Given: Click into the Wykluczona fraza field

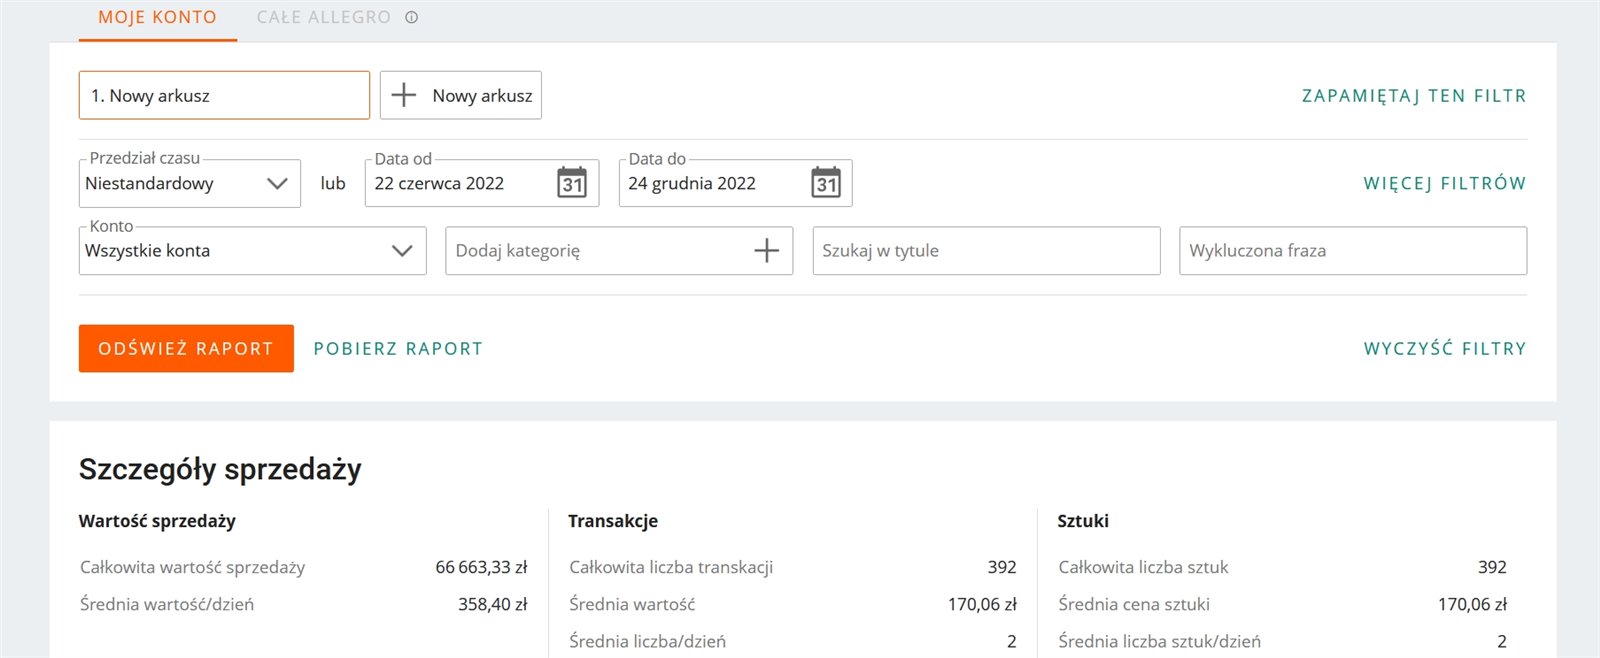Looking at the screenshot, I should pos(1352,251).
